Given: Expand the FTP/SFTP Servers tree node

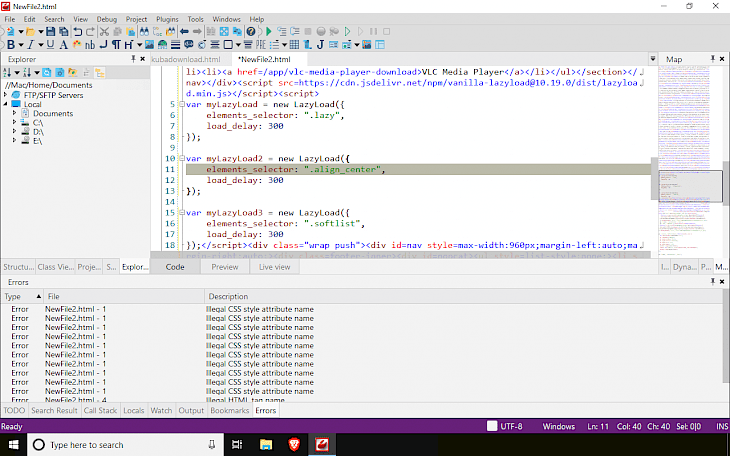Looking at the screenshot, I should pos(7,95).
